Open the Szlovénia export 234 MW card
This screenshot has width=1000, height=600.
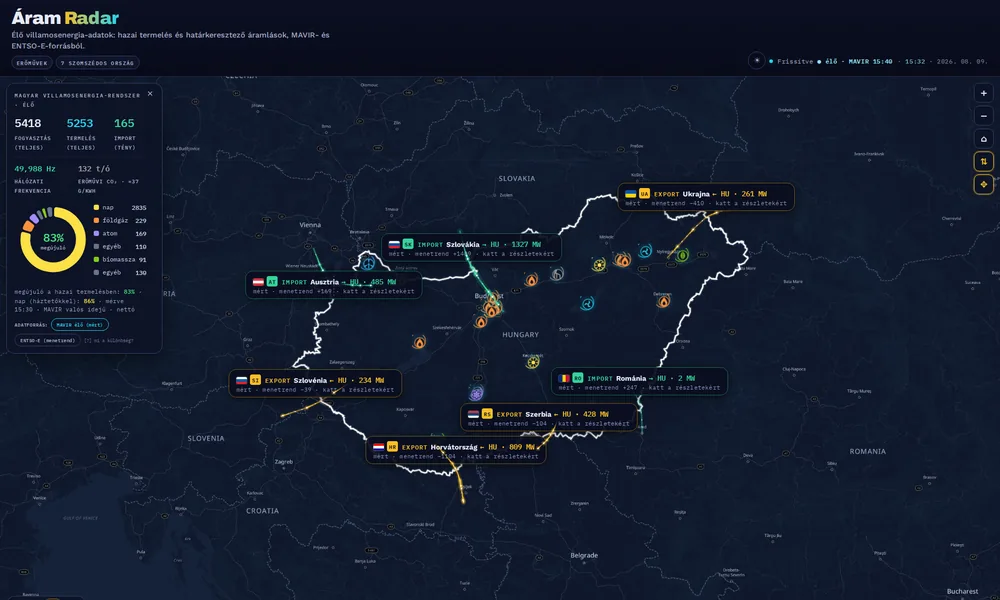[x=315, y=384]
